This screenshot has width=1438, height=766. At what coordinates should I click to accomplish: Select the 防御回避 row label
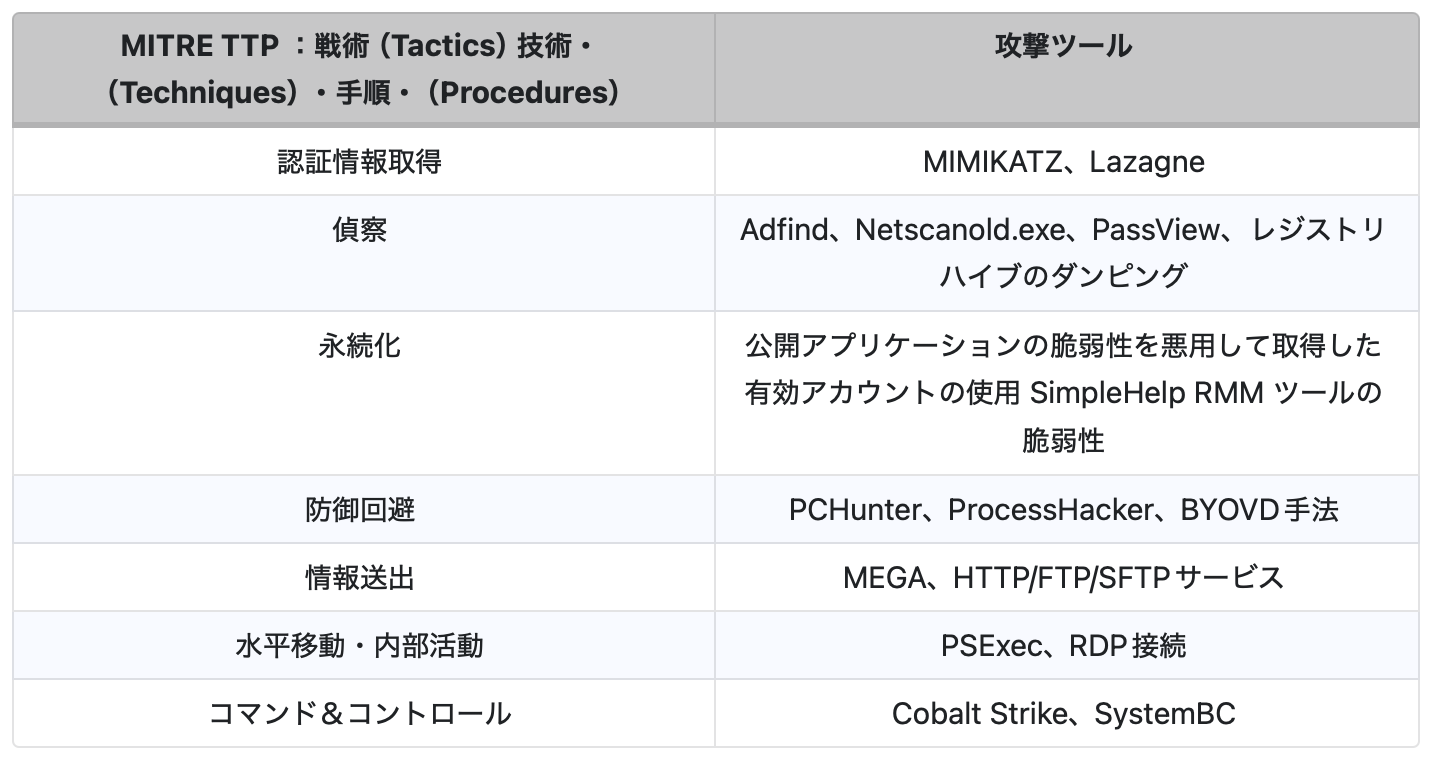[360, 510]
